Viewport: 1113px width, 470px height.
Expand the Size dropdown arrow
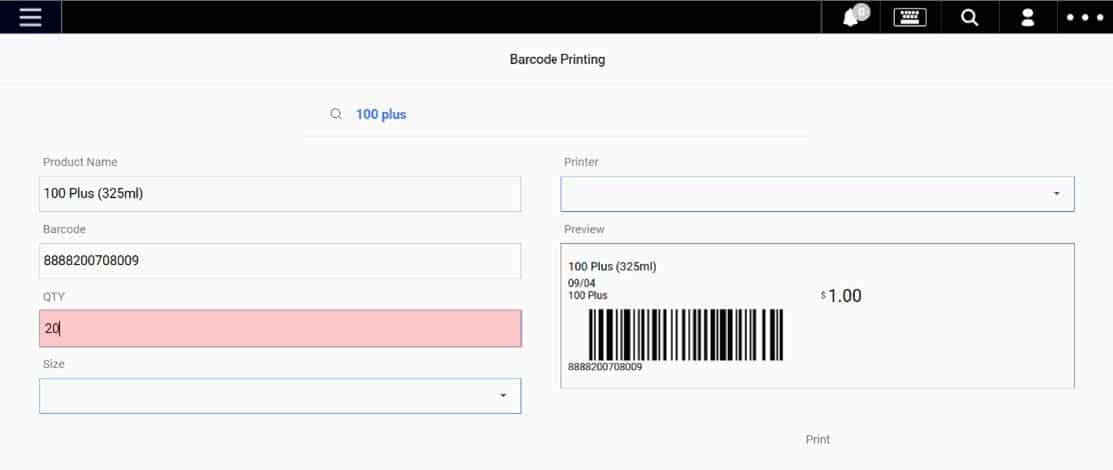coord(503,395)
